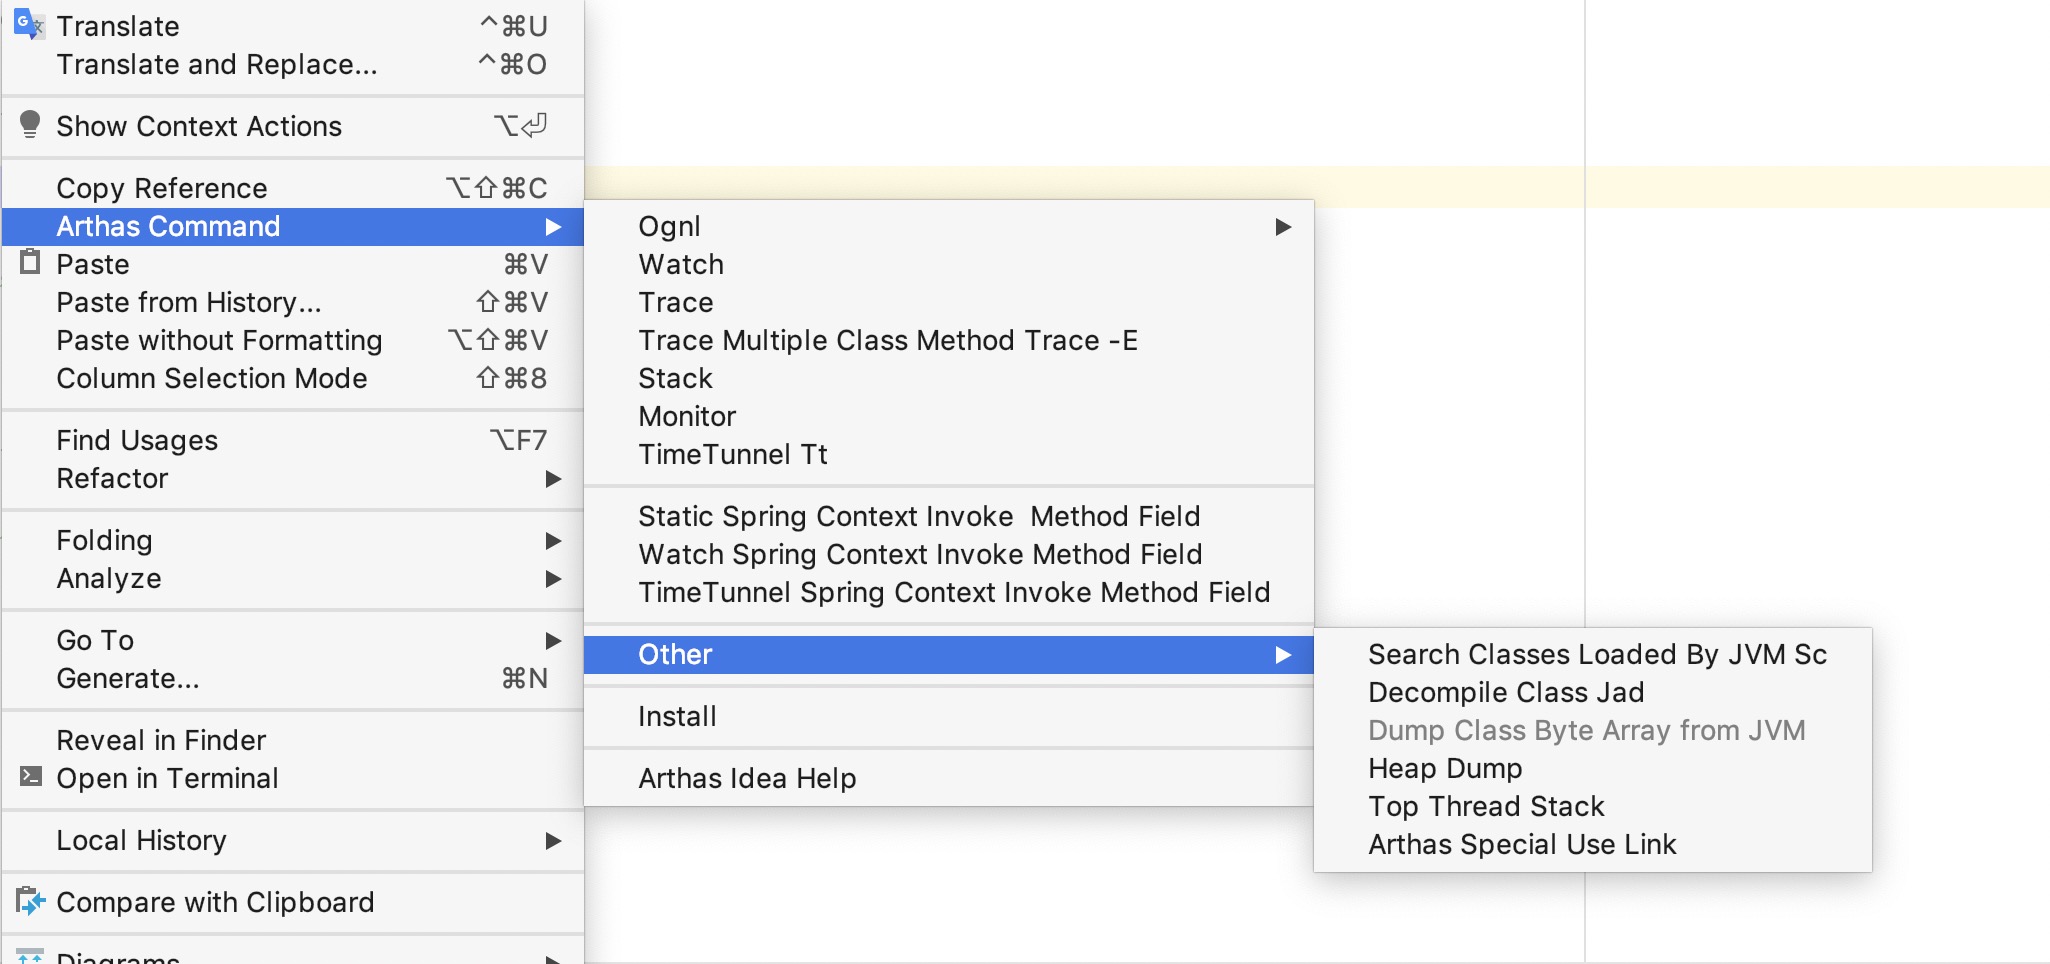Image resolution: width=2050 pixels, height=964 pixels.
Task: Open the Arthas Command menu entry
Action: point(293,226)
